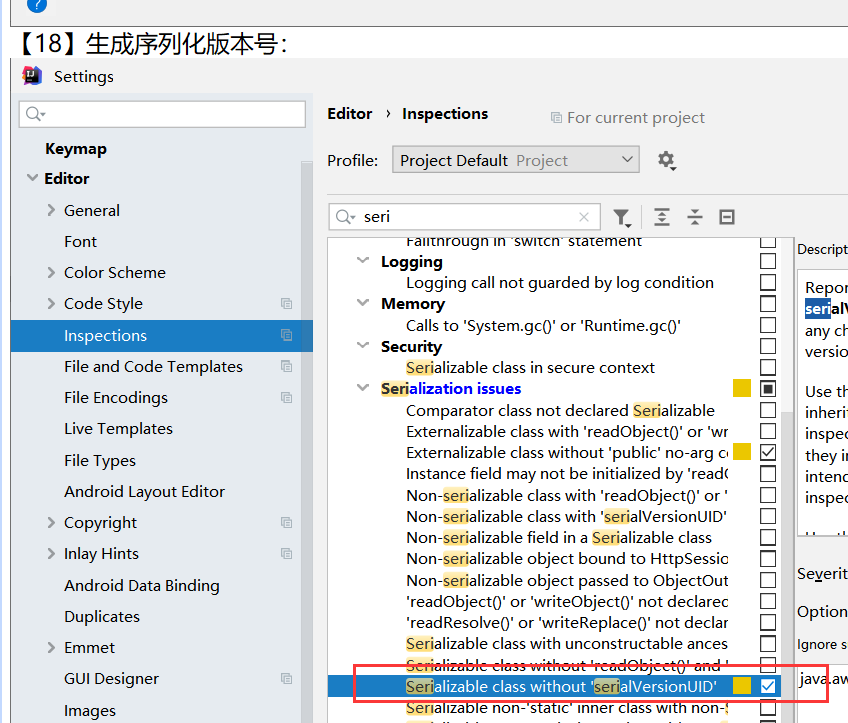The image size is (848, 723).
Task: Collapse the Serialization issues group
Action: [x=363, y=388]
